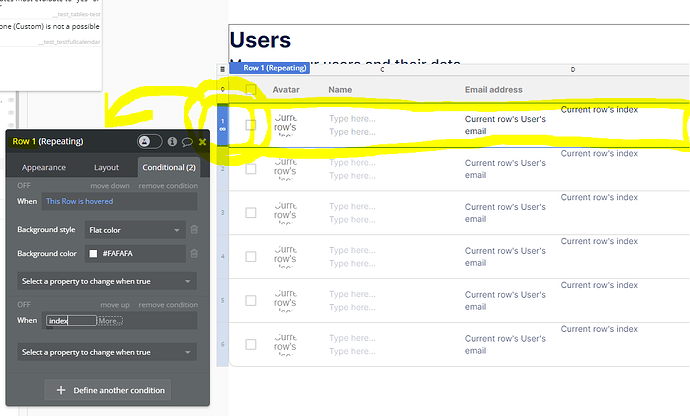The height and width of the screenshot is (416, 690).
Task: Click second Type here... input in row 1
Action: (x=352, y=132)
